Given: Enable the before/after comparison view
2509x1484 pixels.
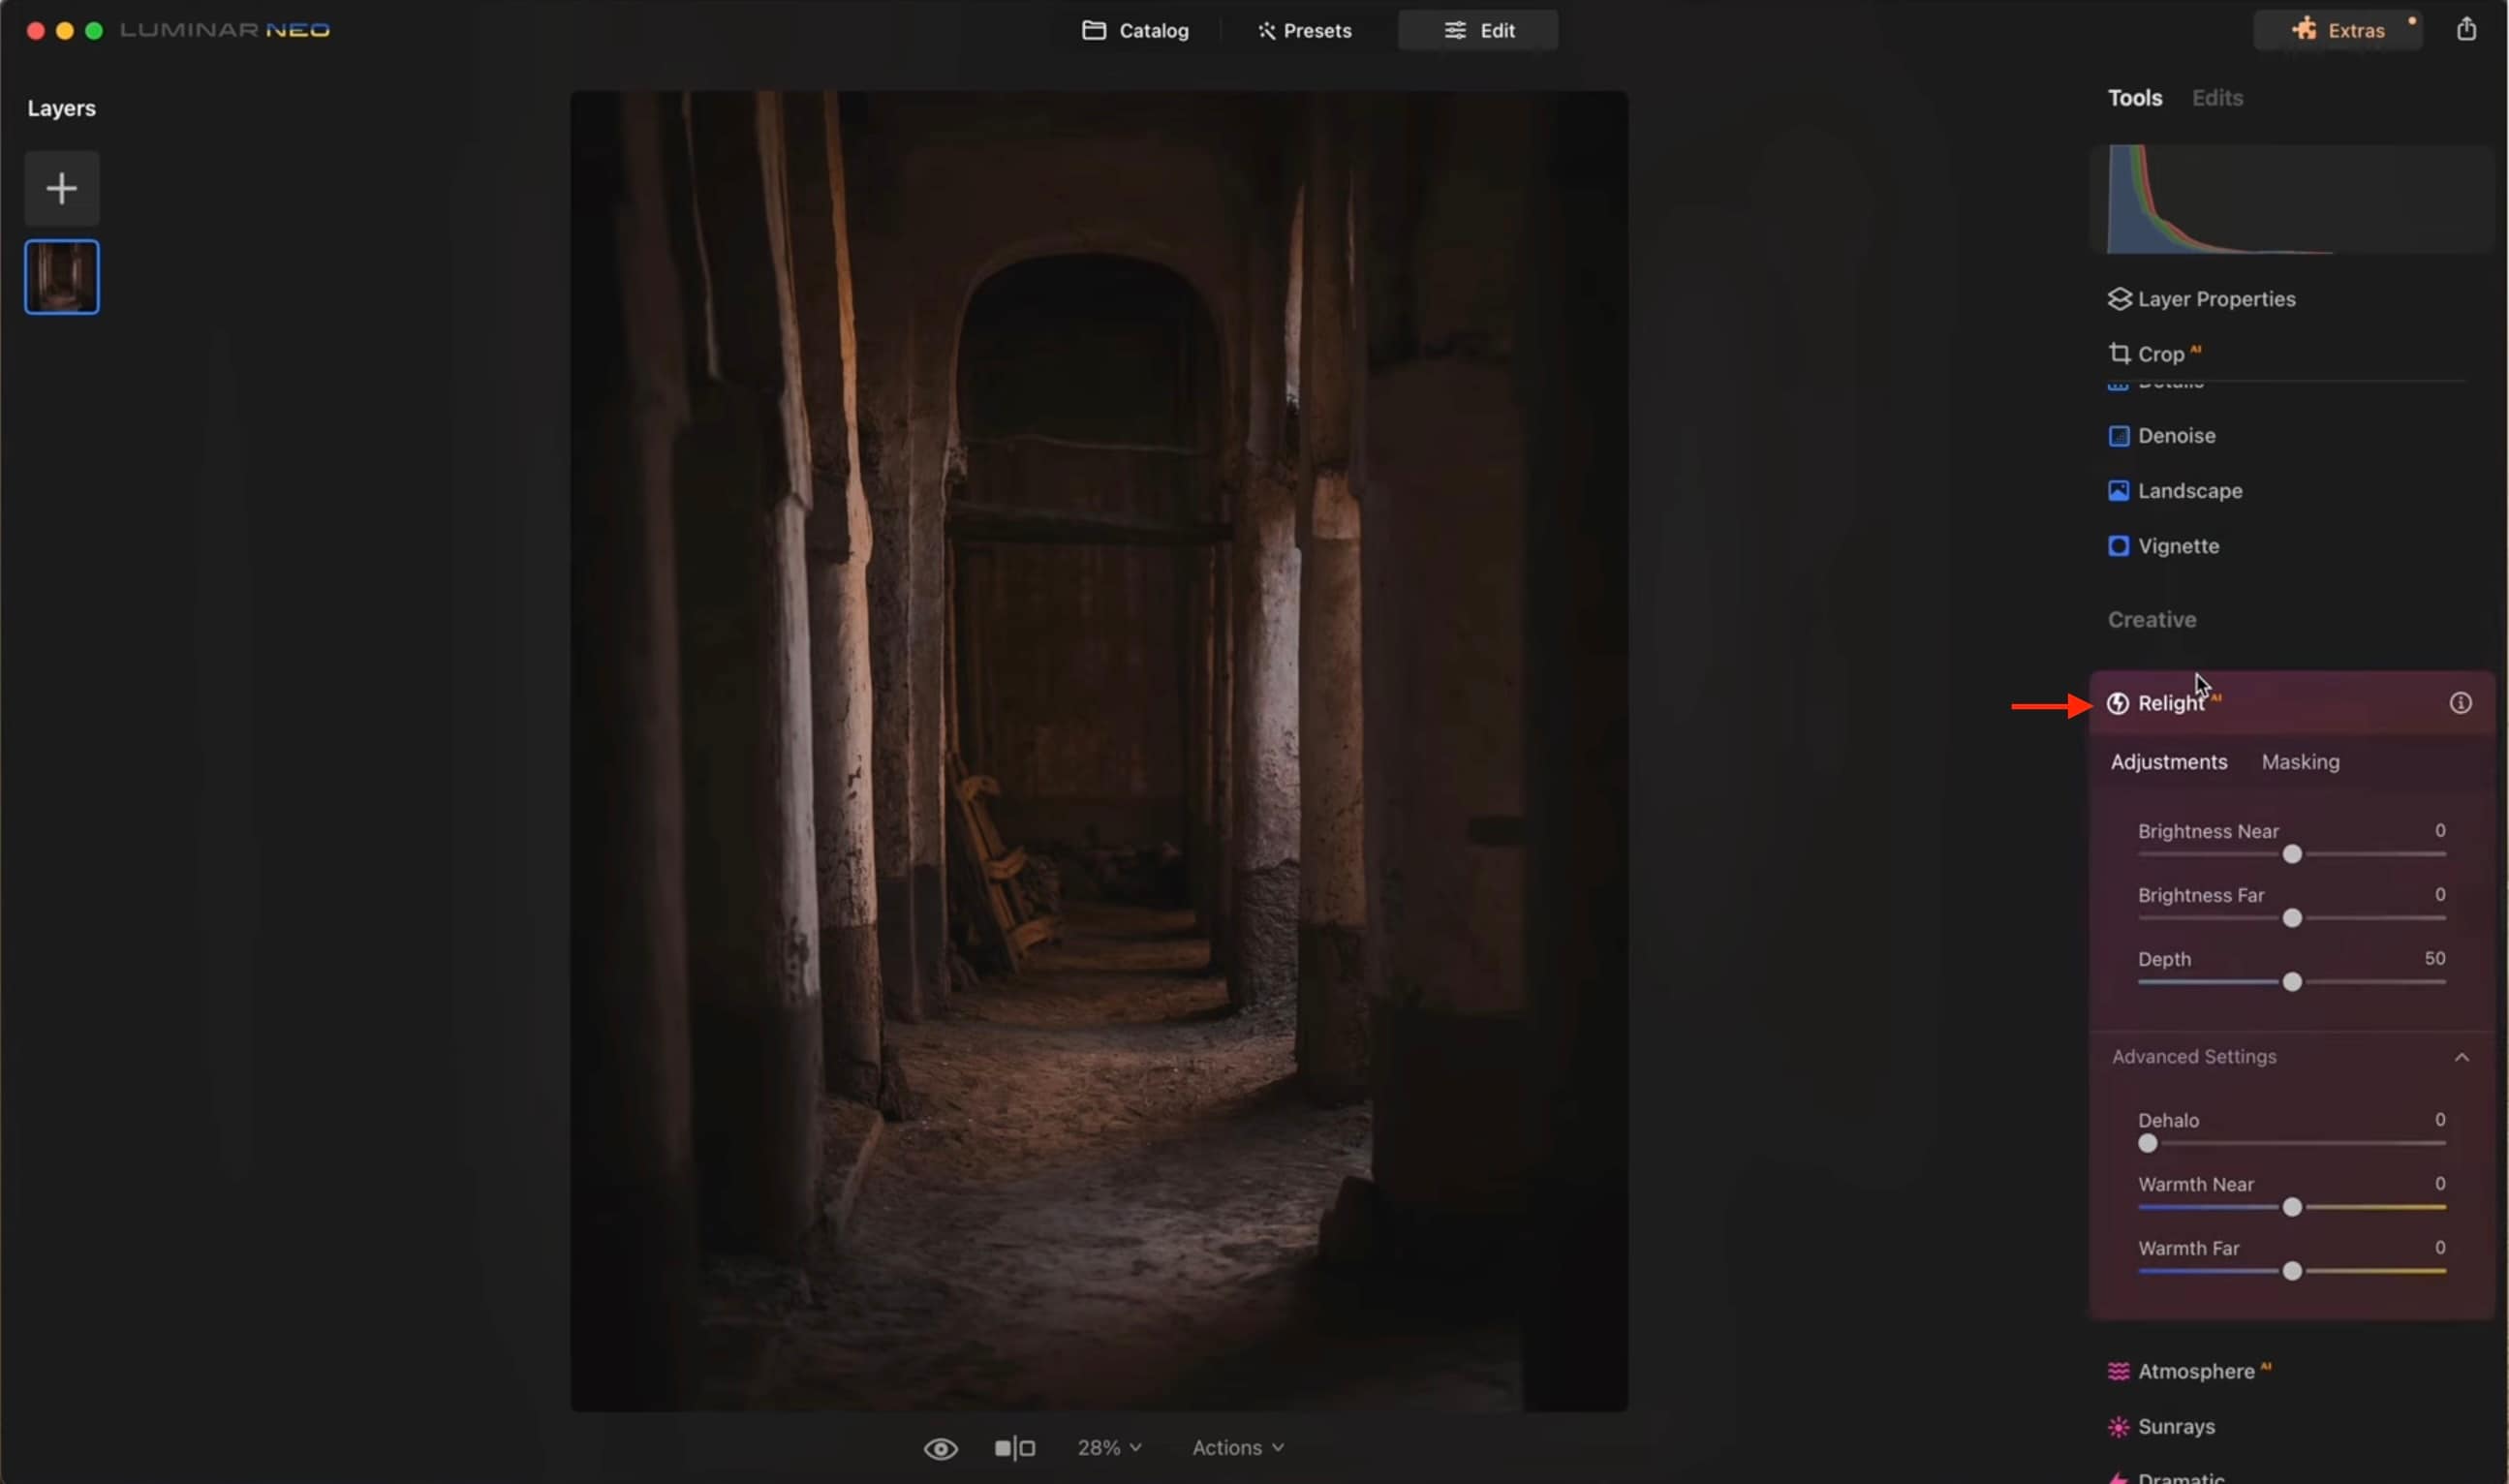Looking at the screenshot, I should coord(1014,1447).
